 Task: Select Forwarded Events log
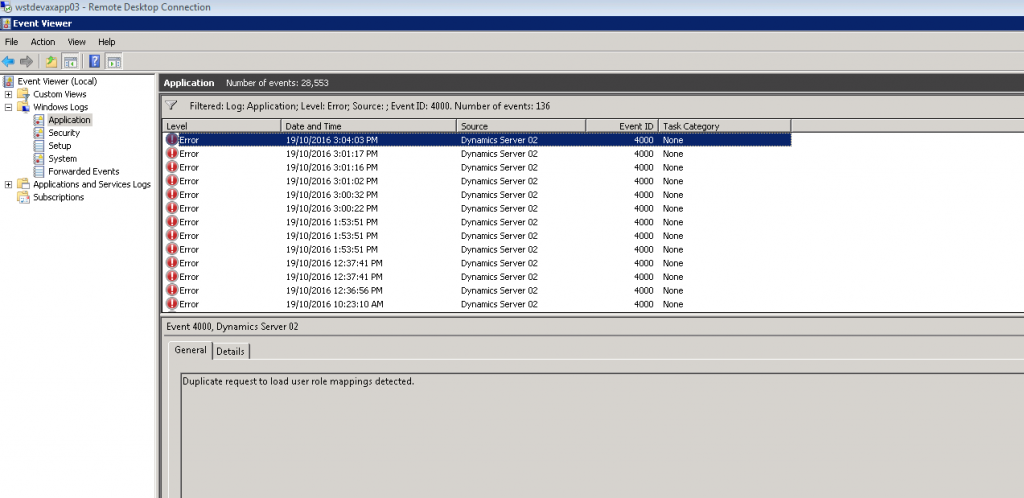[x=84, y=171]
